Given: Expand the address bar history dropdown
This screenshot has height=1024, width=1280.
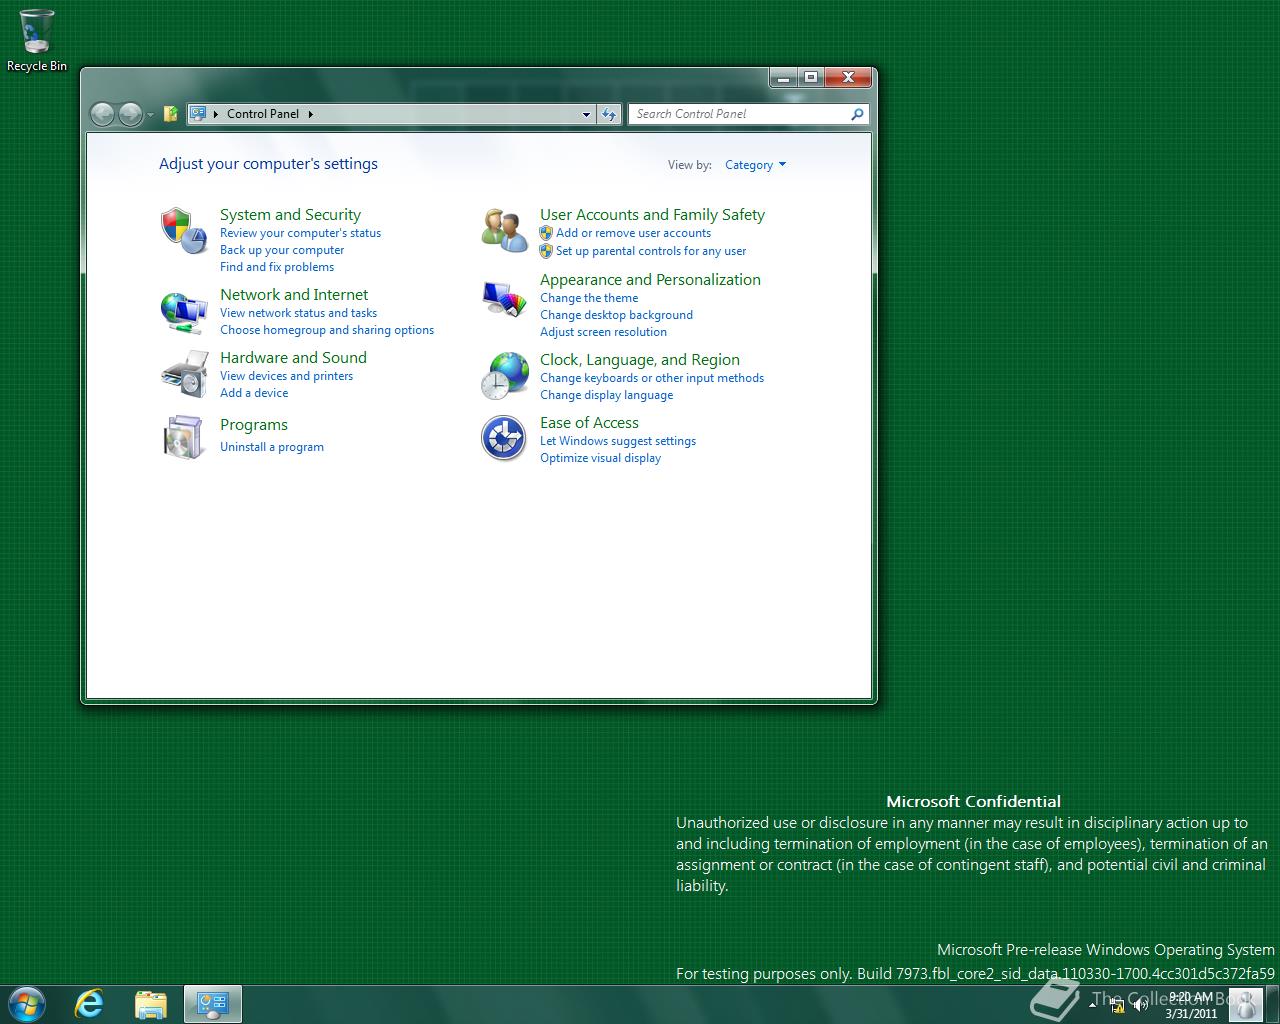Looking at the screenshot, I should 586,114.
